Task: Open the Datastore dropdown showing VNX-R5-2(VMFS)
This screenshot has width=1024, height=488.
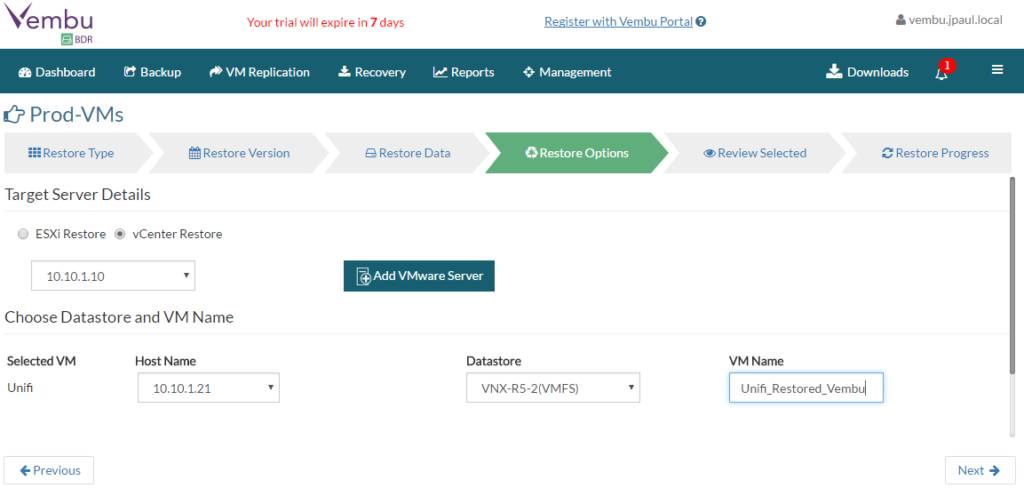Action: tap(552, 388)
